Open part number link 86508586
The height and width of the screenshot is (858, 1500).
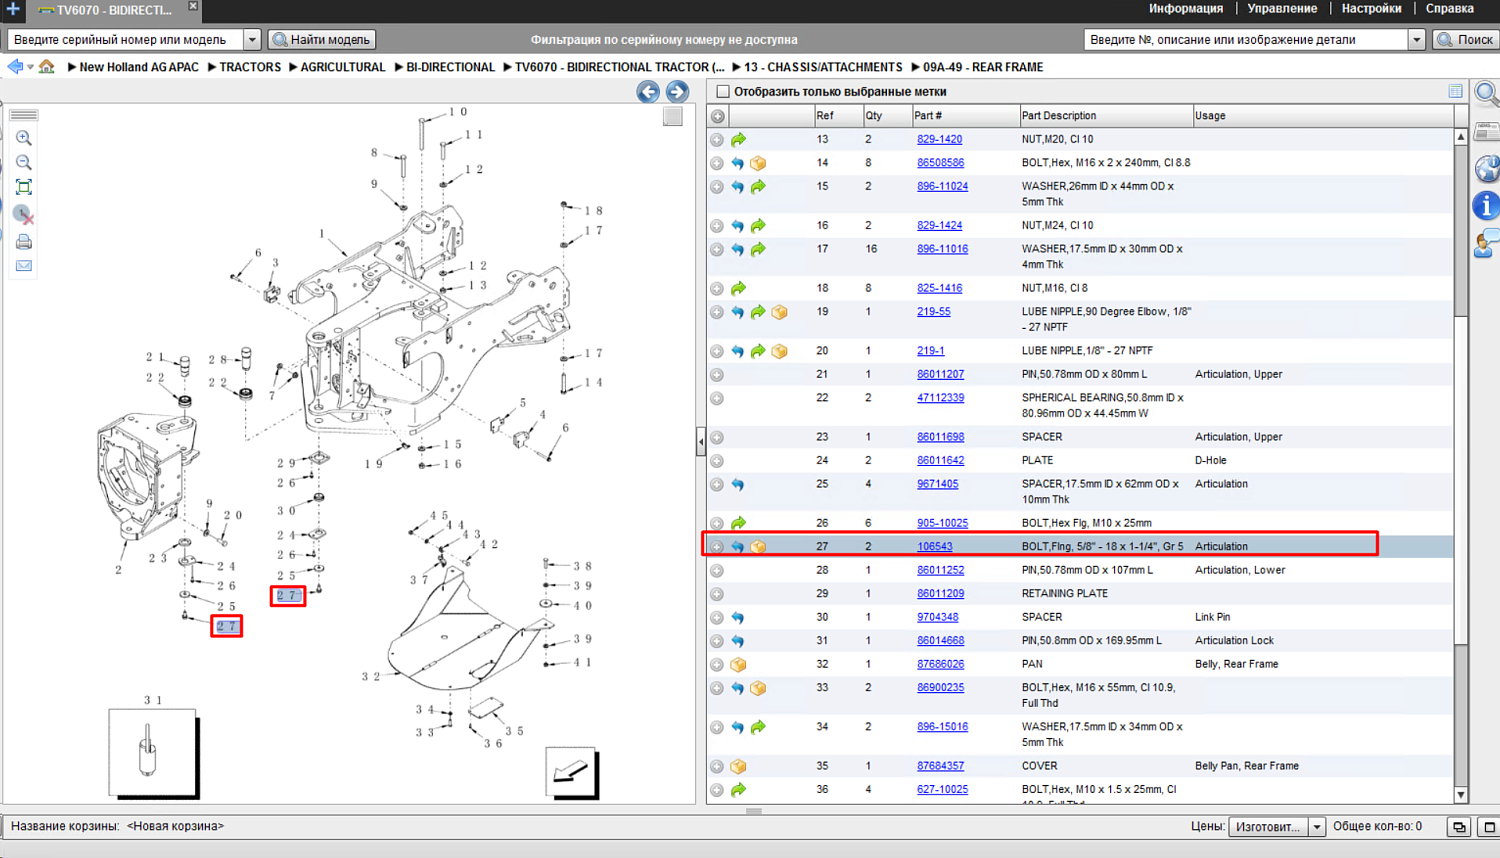pos(941,163)
